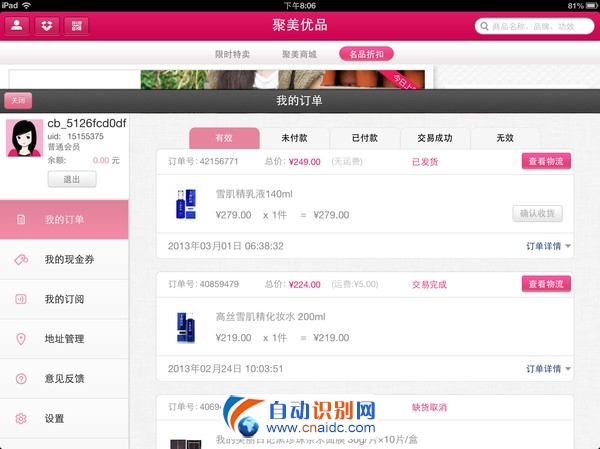
Task: Select the 已付款 orders tab
Action: tap(365, 138)
